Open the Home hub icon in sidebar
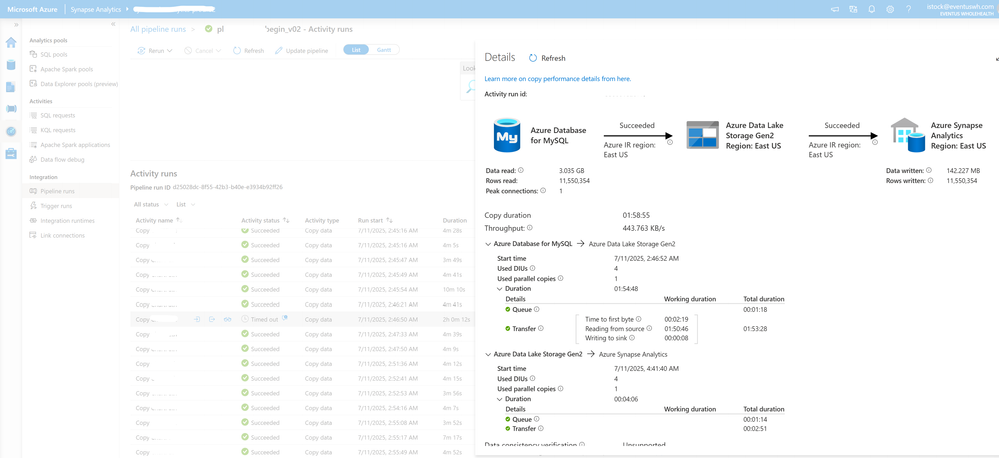Viewport: 999px width, 458px height. pos(11,43)
